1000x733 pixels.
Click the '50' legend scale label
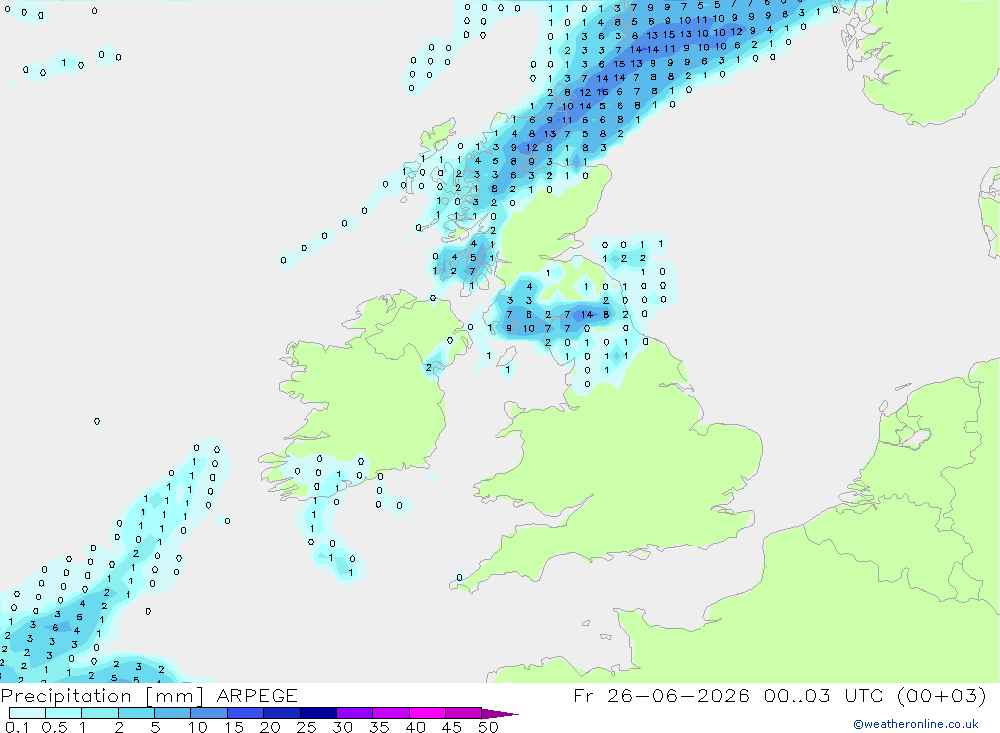pos(488,727)
